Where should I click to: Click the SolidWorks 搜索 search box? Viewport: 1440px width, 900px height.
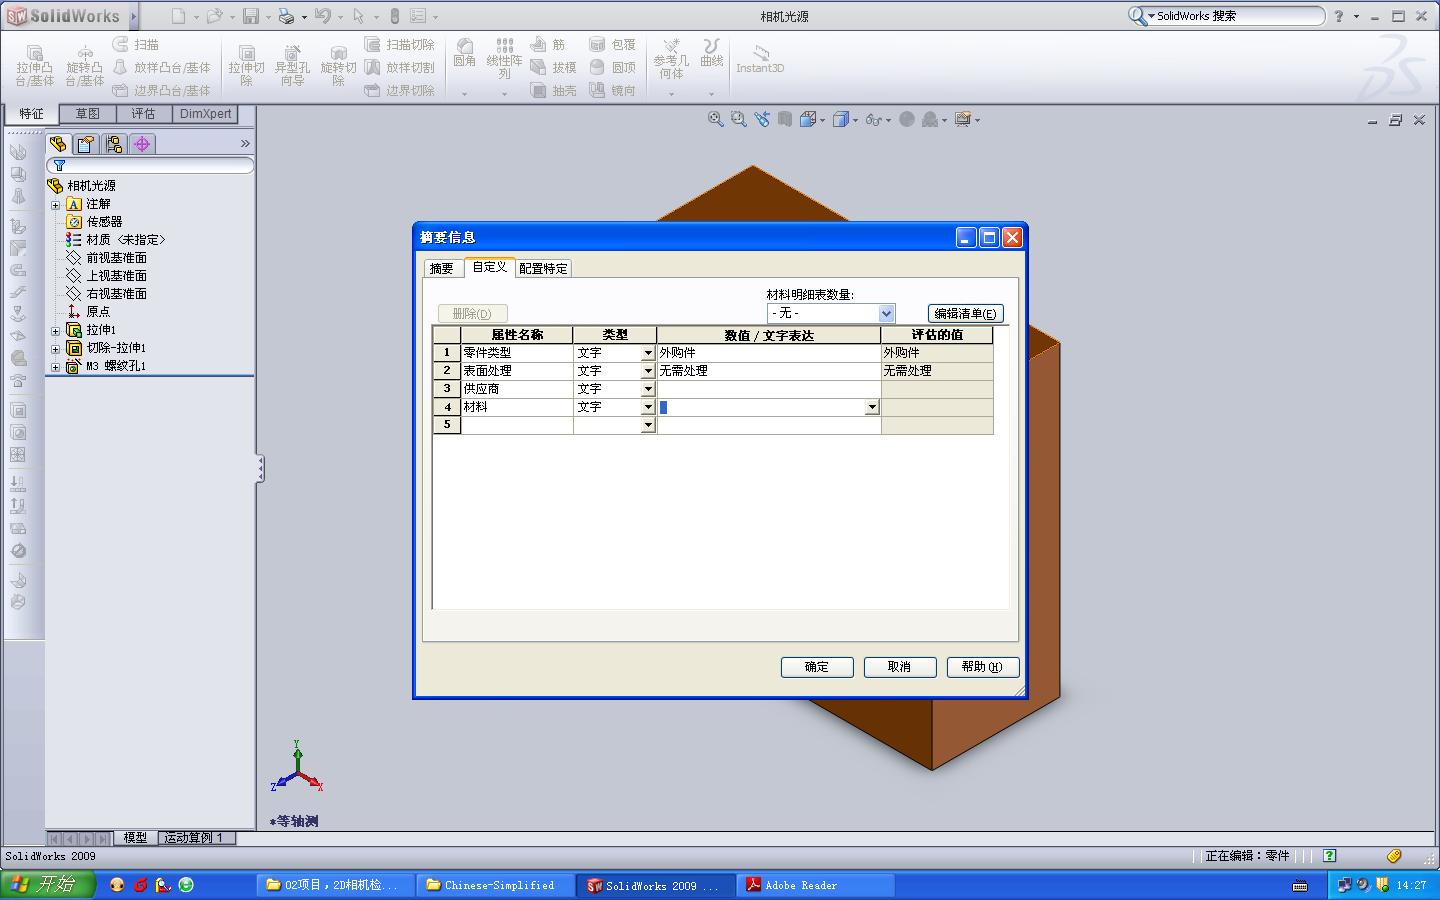[1227, 16]
